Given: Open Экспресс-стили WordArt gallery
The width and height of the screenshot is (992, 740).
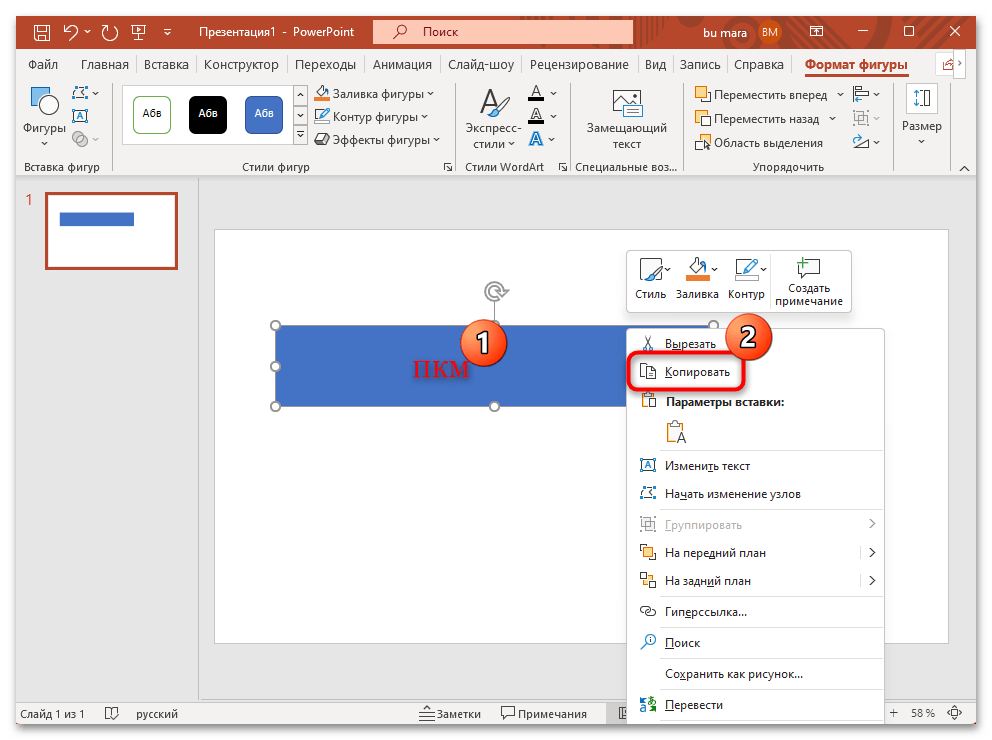Looking at the screenshot, I should 493,119.
